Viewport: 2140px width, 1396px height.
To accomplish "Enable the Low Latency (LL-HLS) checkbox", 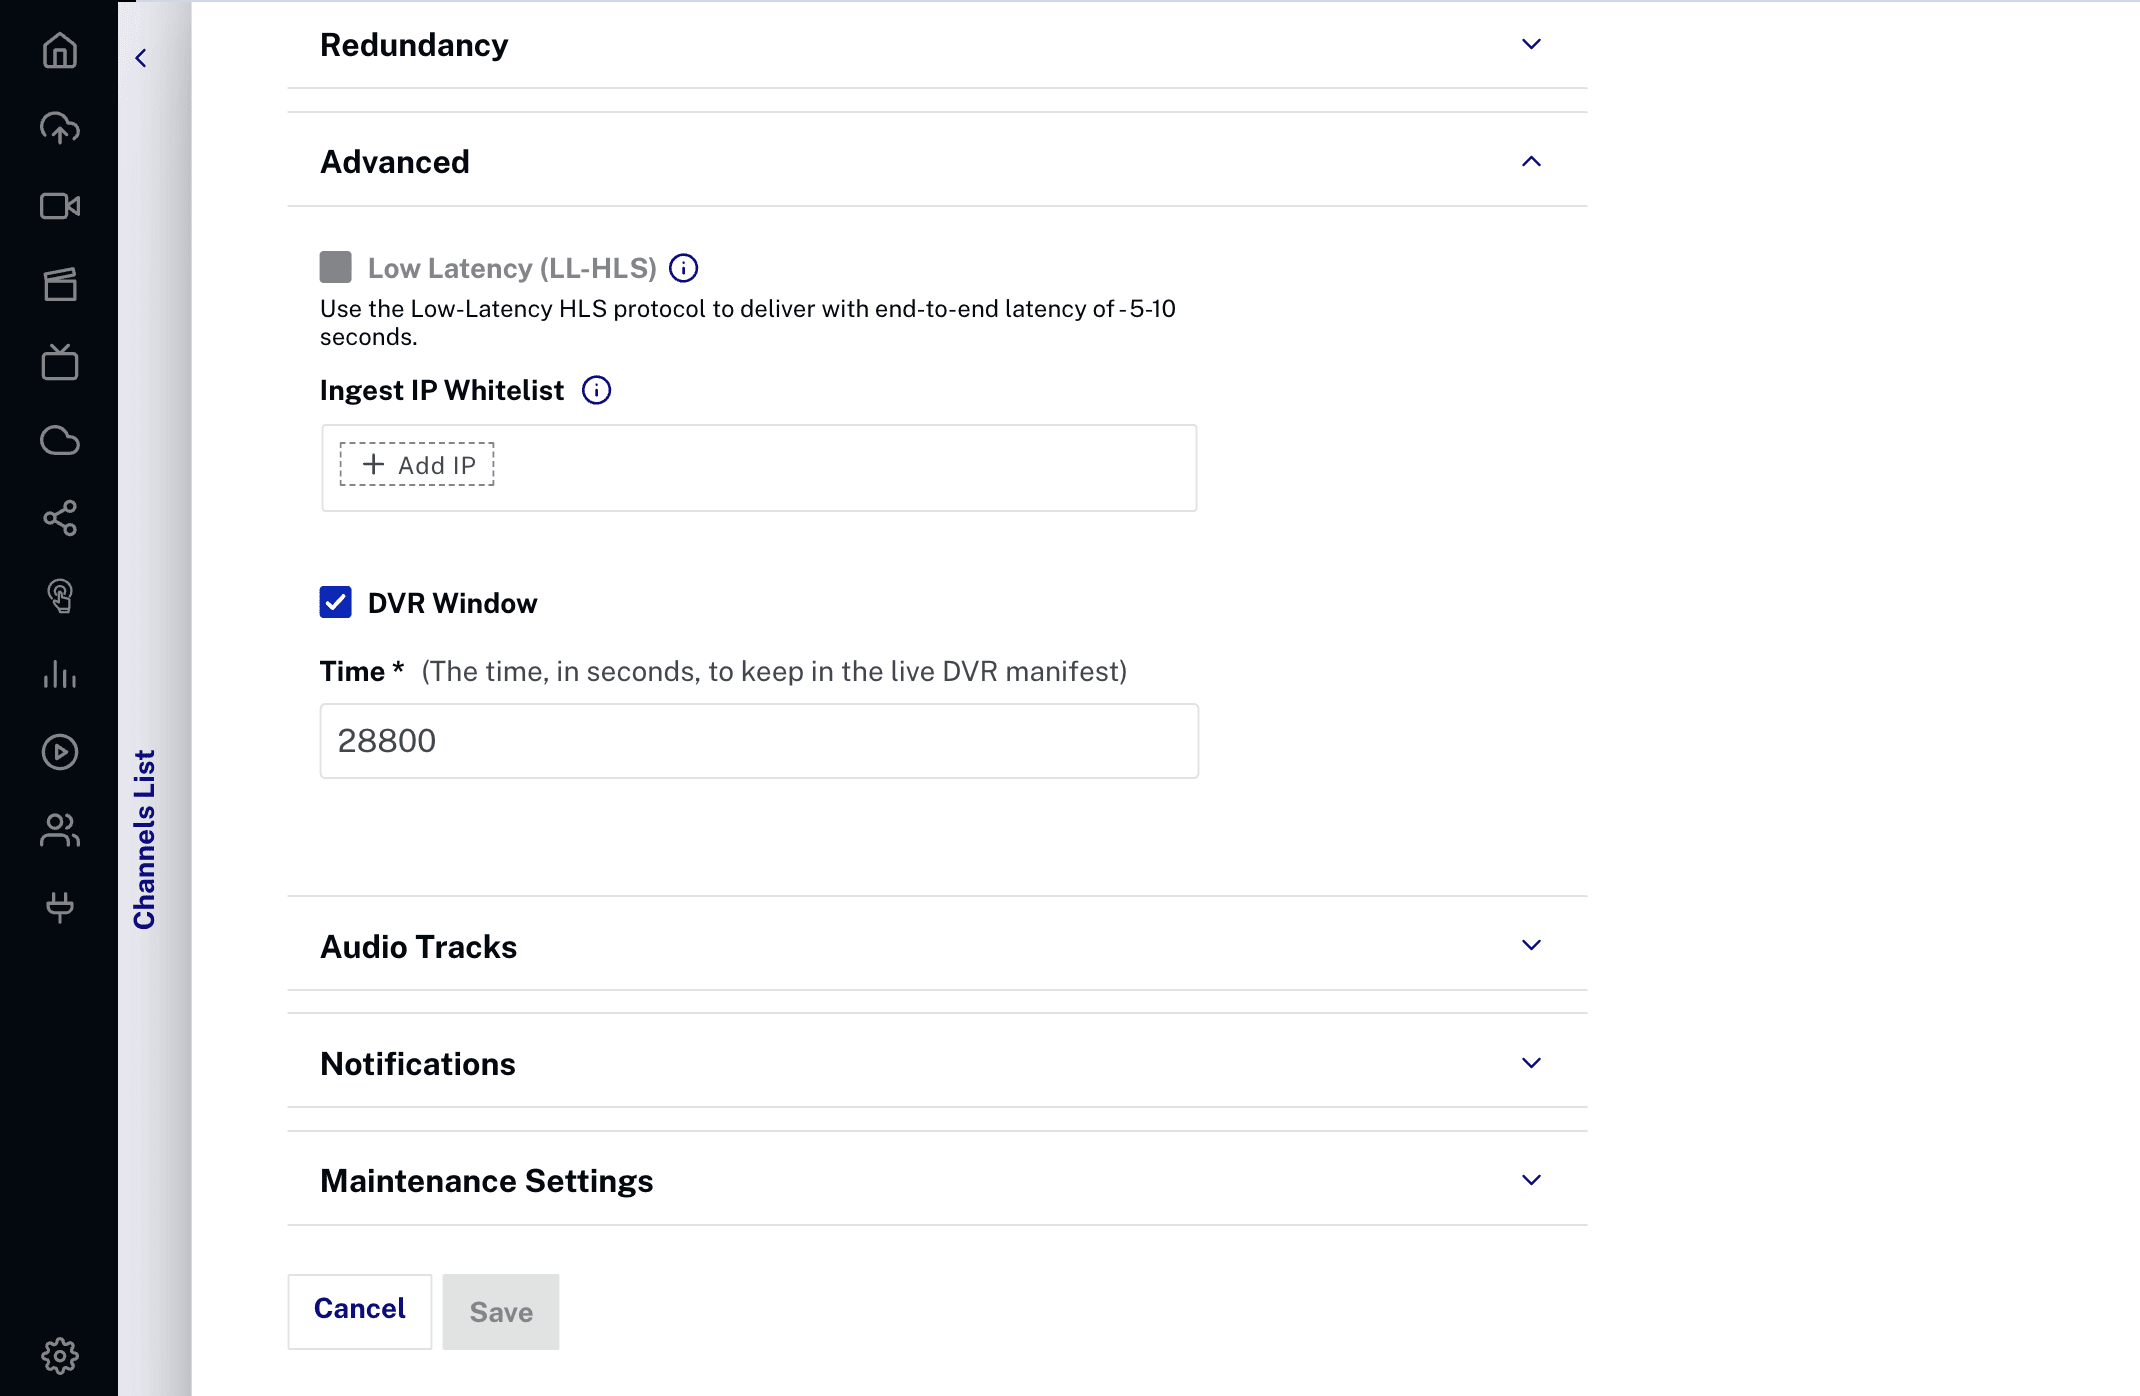I will [x=336, y=267].
